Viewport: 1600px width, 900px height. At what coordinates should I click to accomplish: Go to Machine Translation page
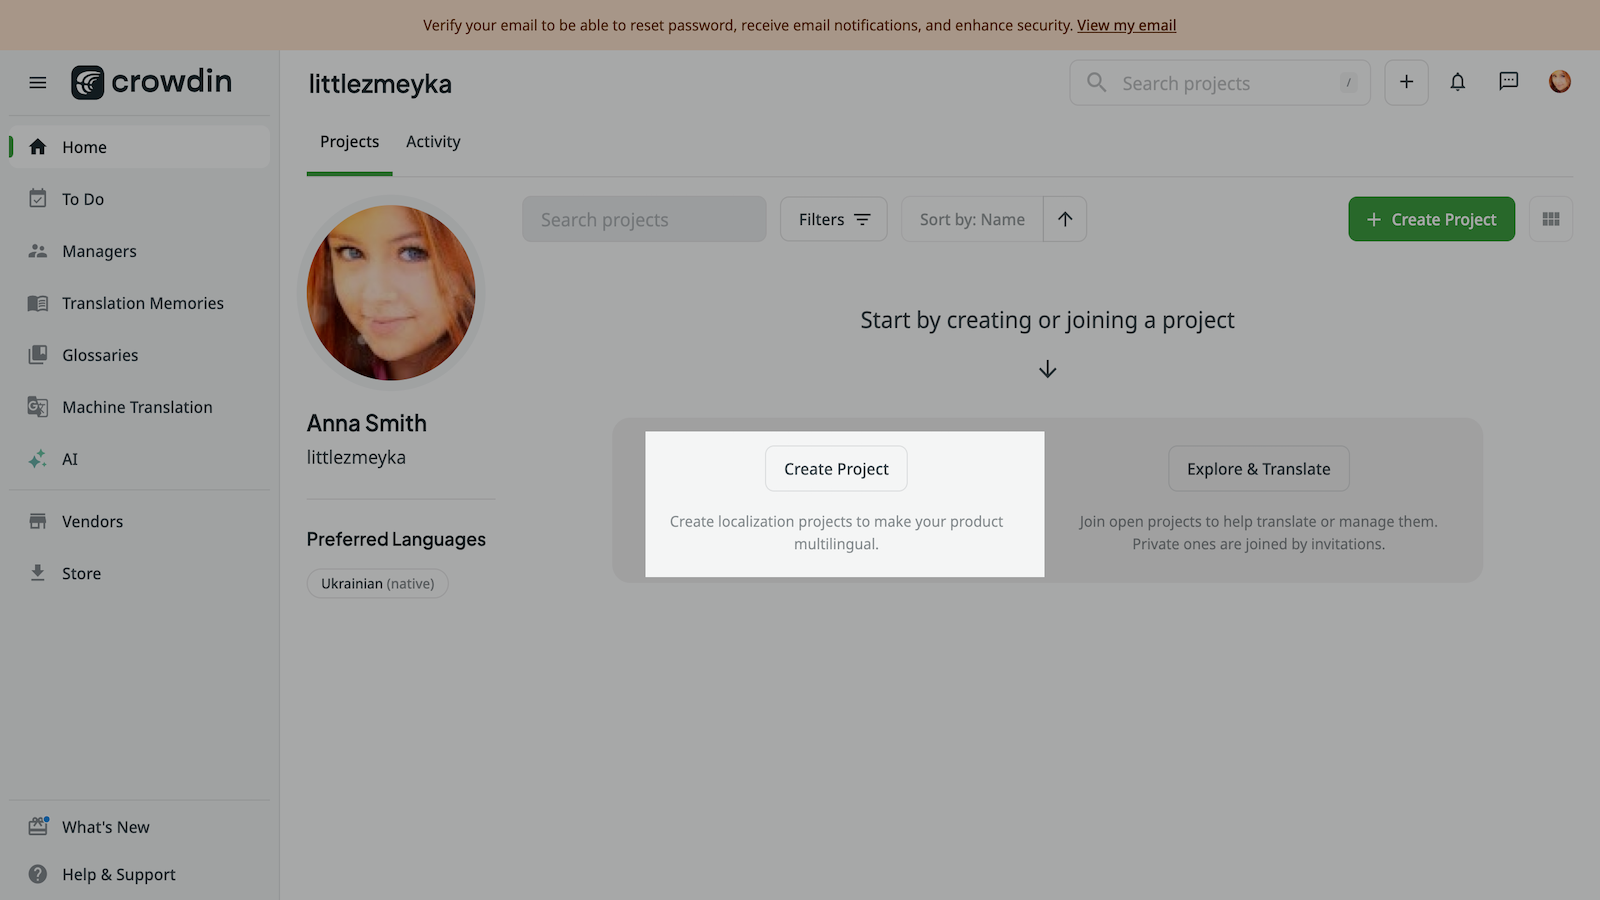137,407
